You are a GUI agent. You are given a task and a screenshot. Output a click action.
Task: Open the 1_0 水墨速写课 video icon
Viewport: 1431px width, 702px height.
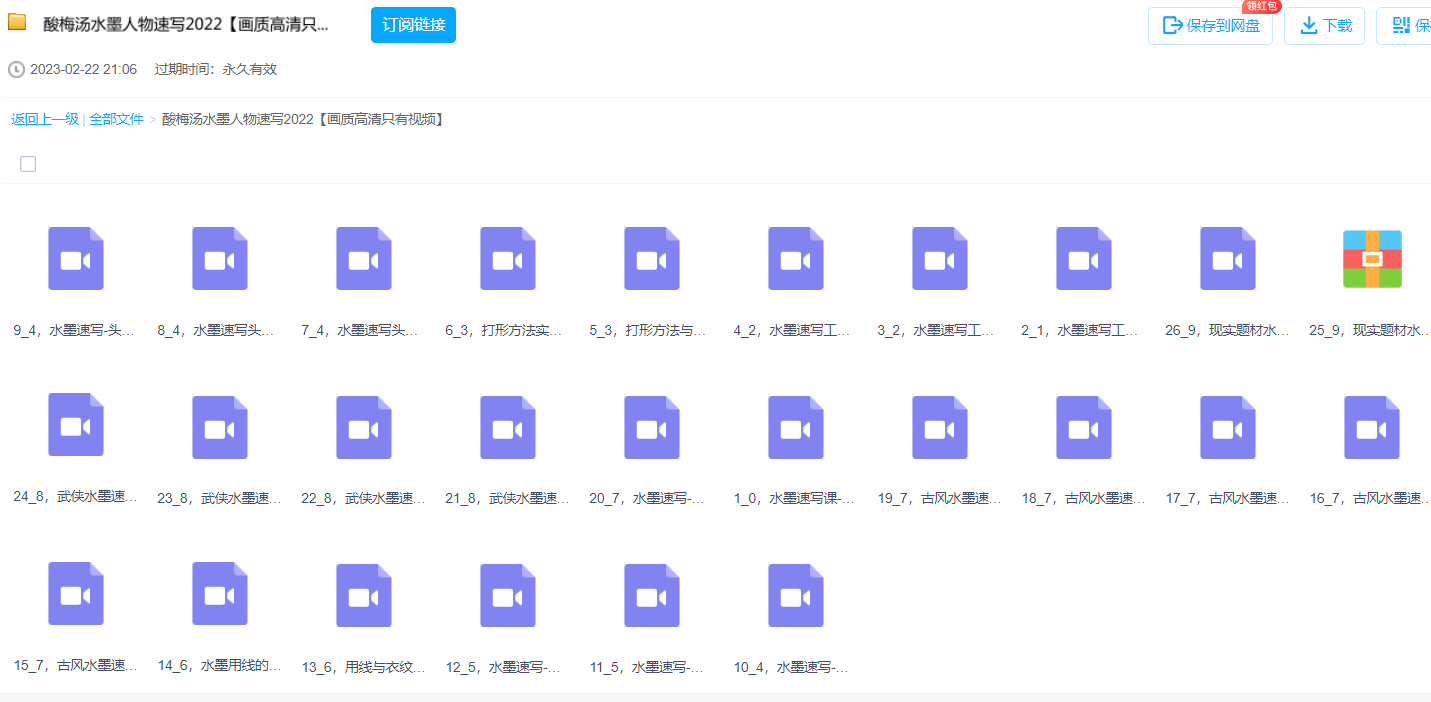(x=796, y=428)
